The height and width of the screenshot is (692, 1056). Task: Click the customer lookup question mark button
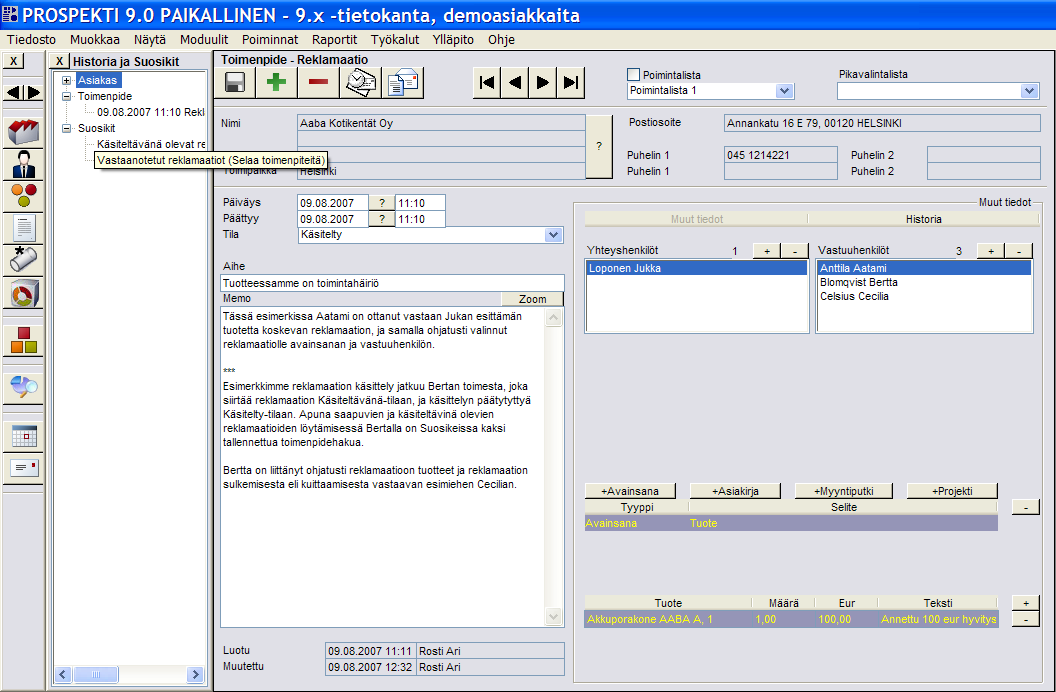pyautogui.click(x=599, y=146)
